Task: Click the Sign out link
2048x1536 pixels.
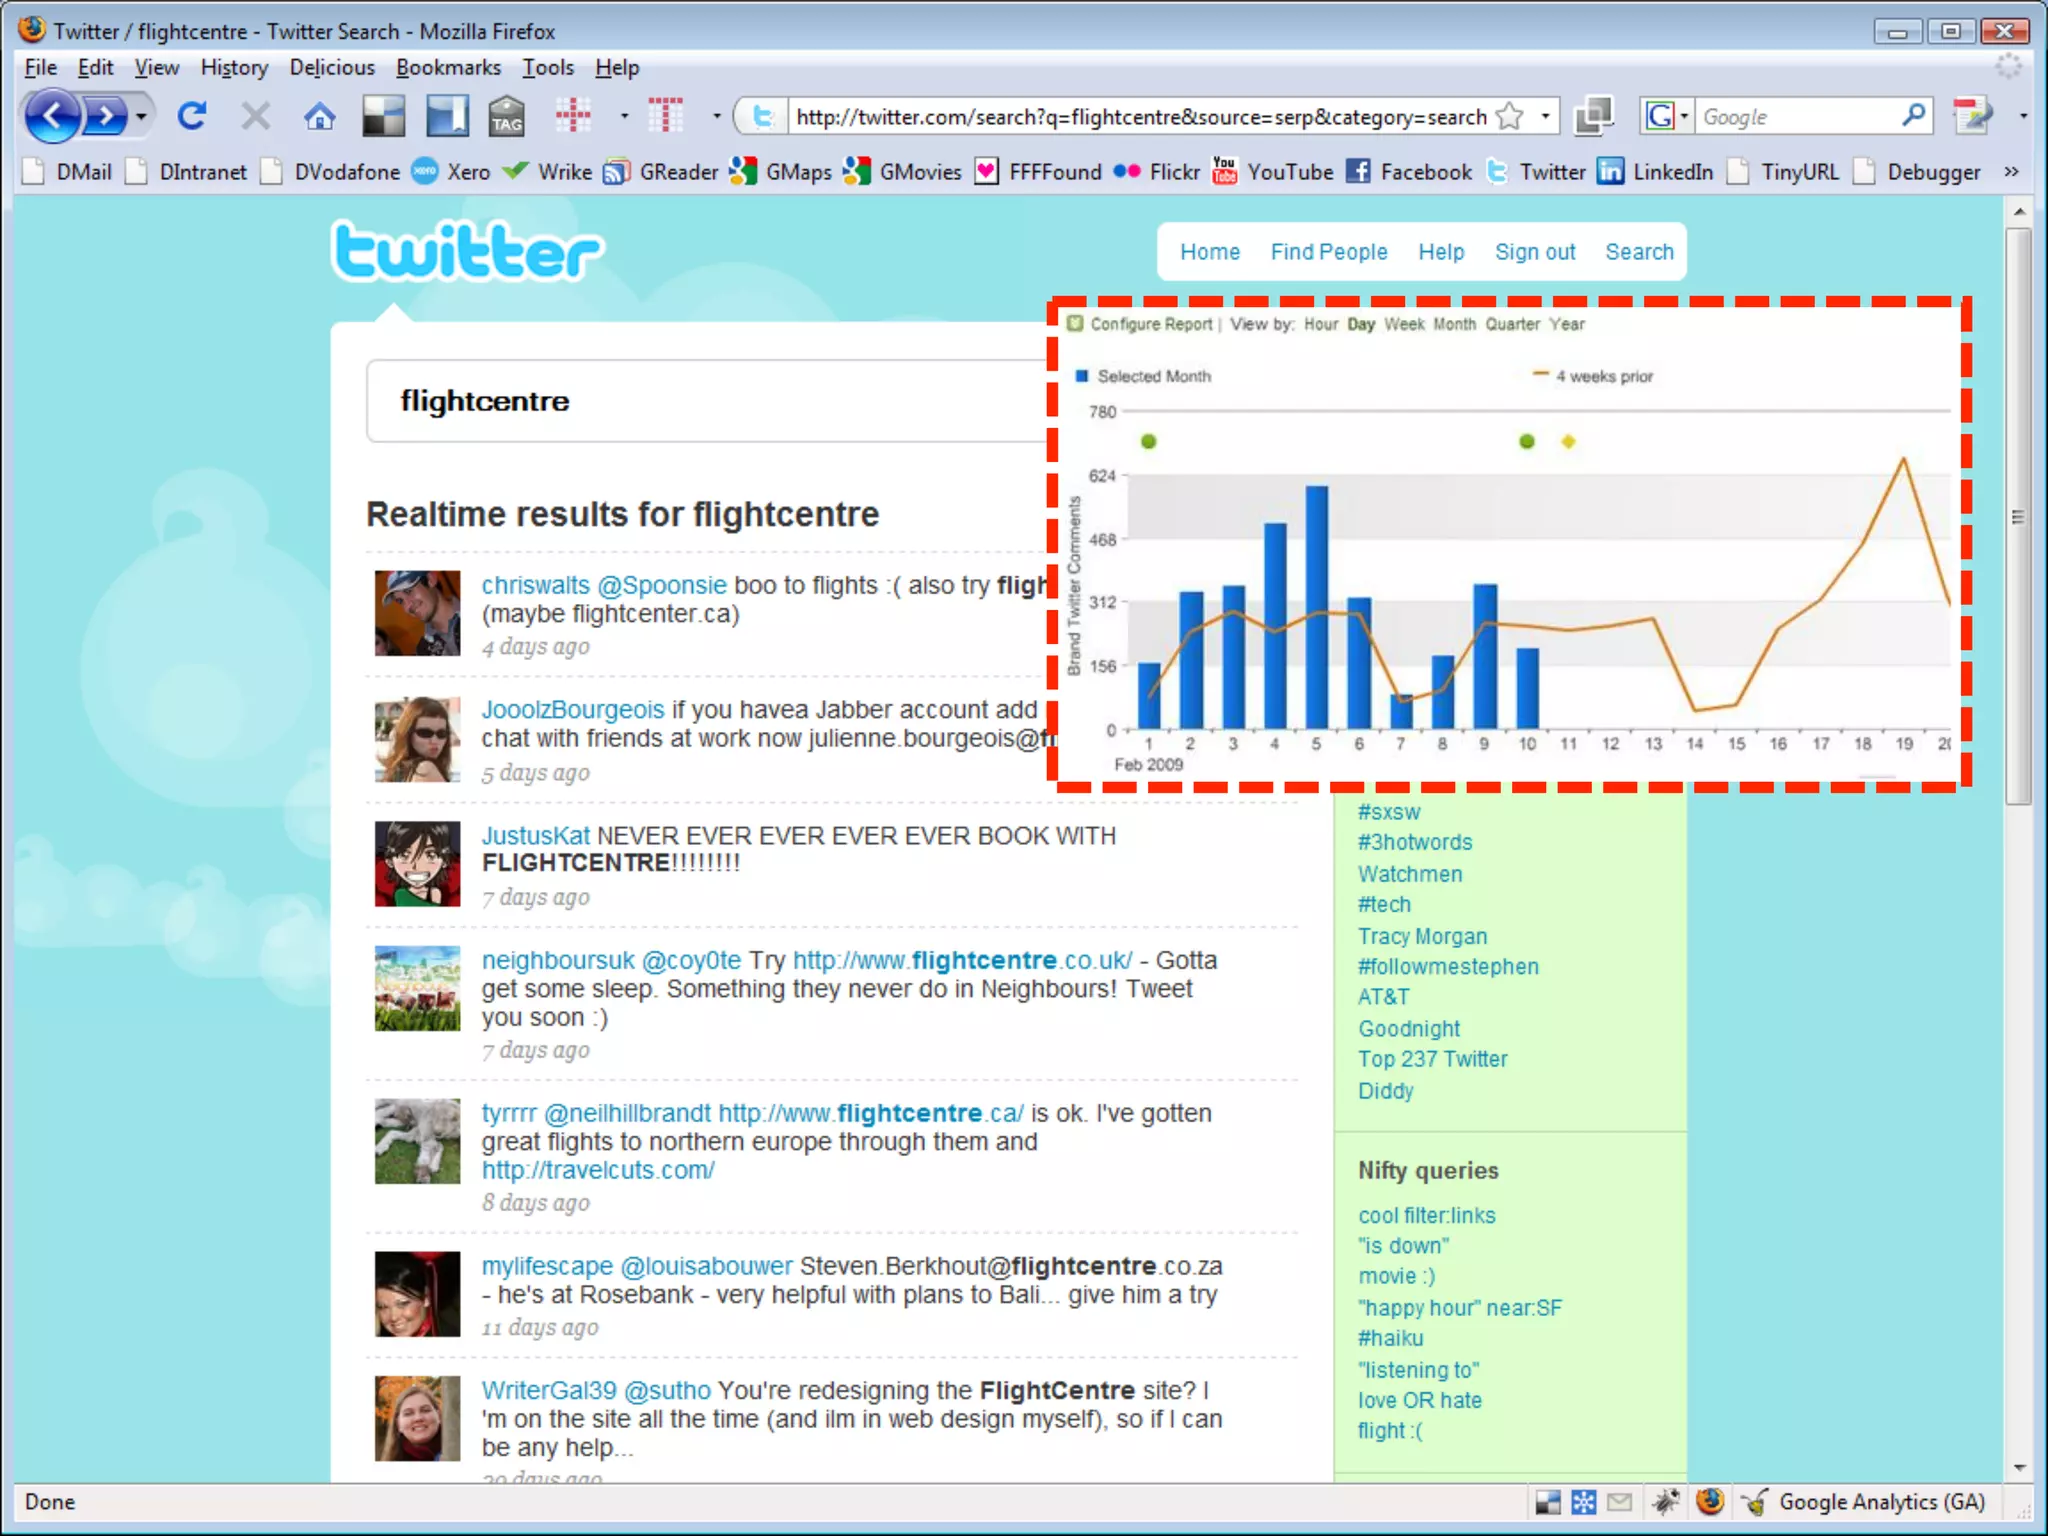Action: pos(1535,252)
